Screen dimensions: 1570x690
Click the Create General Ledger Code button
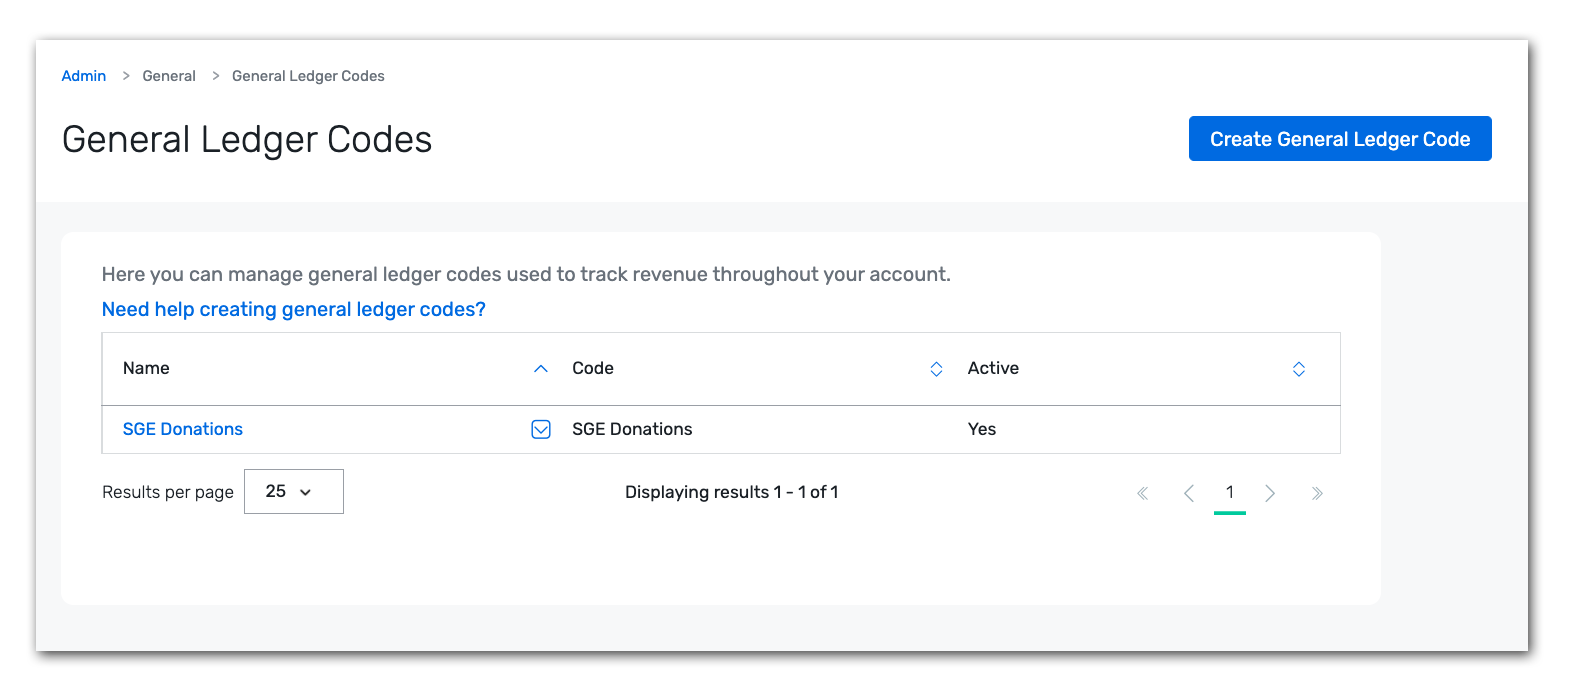(x=1339, y=138)
